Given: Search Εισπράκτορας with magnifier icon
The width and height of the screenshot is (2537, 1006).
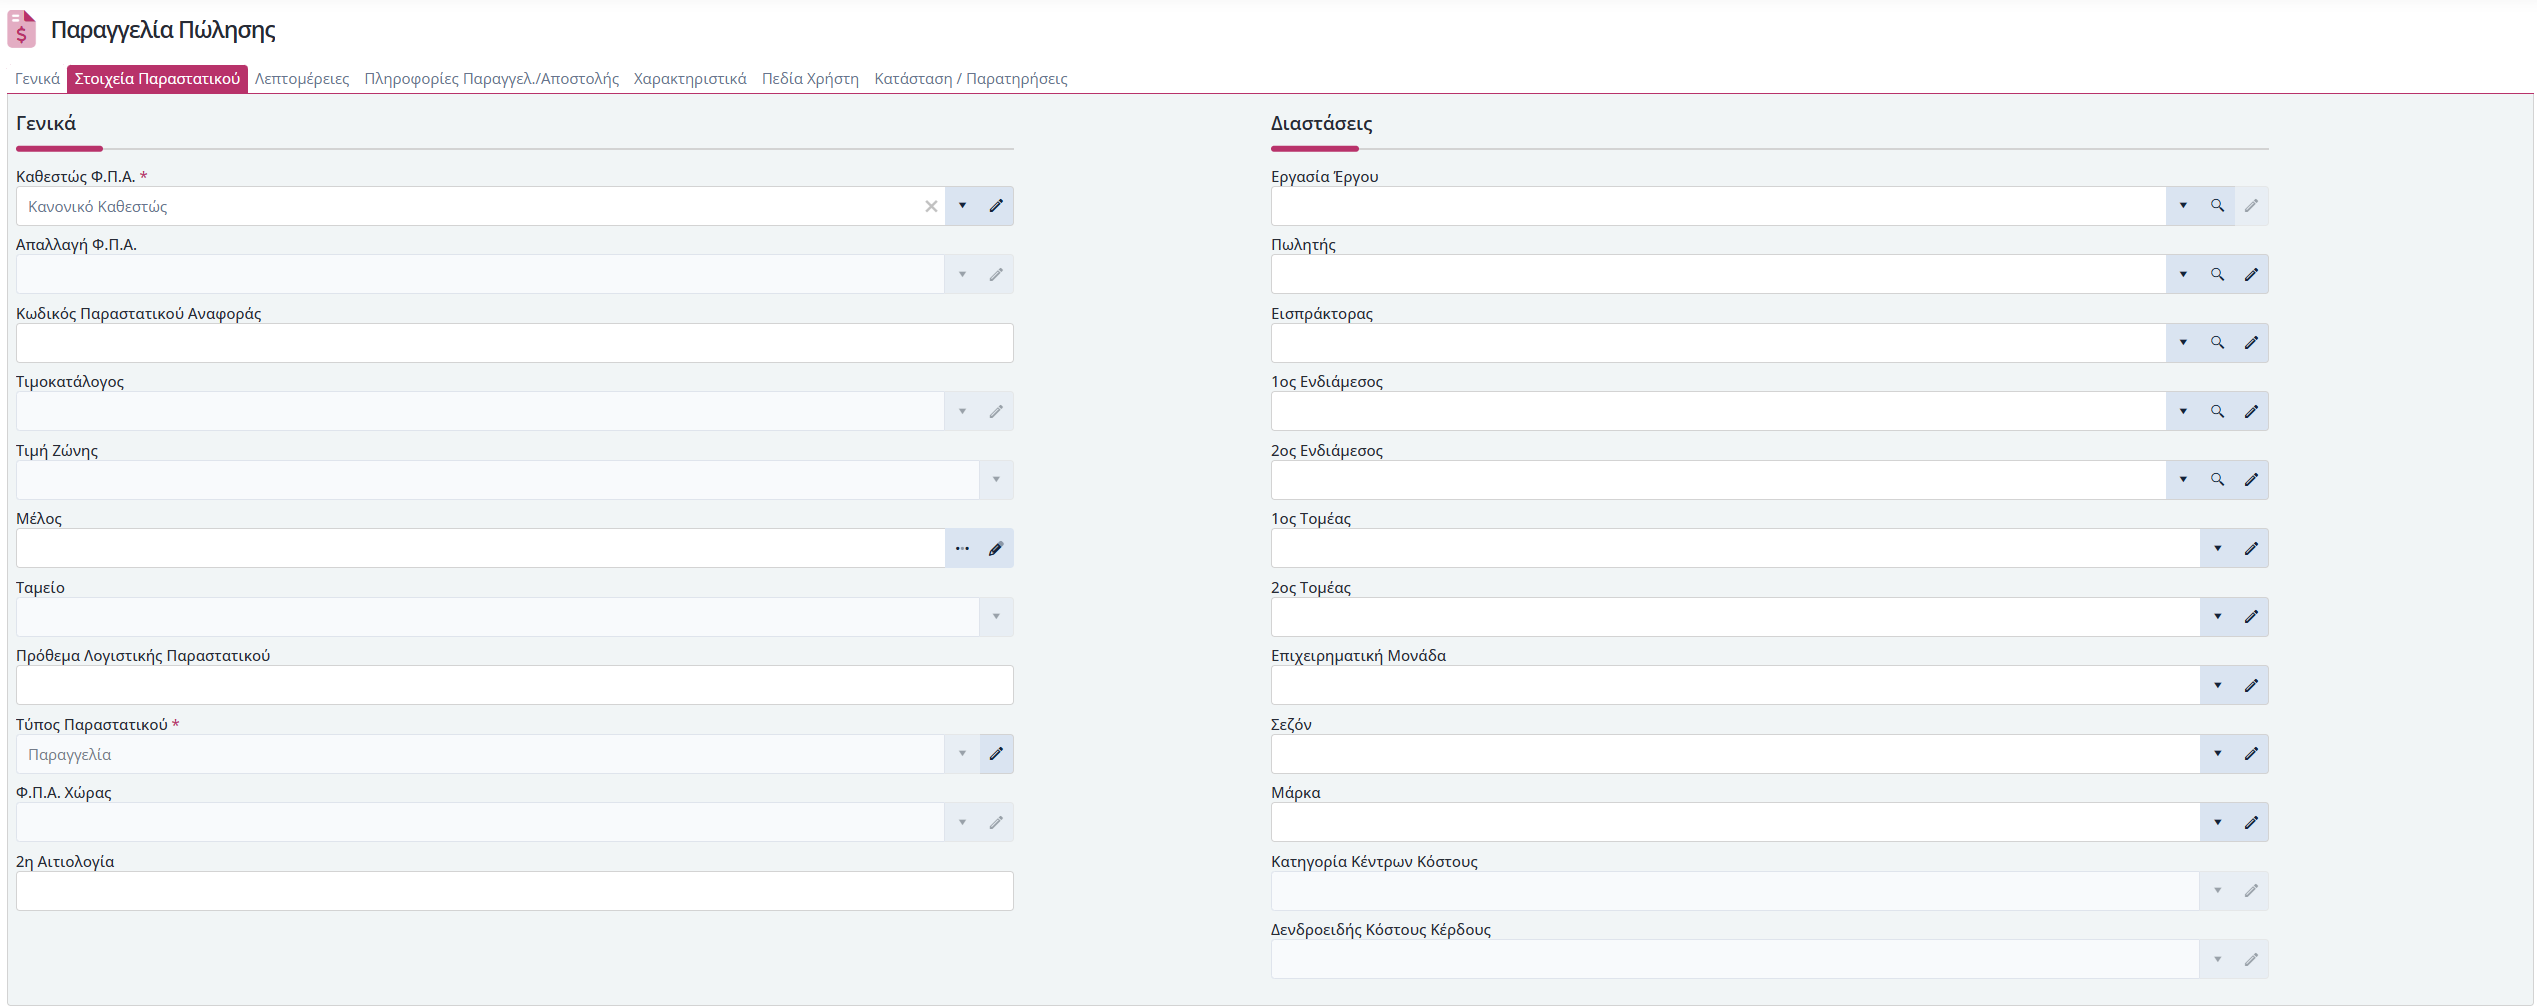Looking at the screenshot, I should click(2217, 343).
